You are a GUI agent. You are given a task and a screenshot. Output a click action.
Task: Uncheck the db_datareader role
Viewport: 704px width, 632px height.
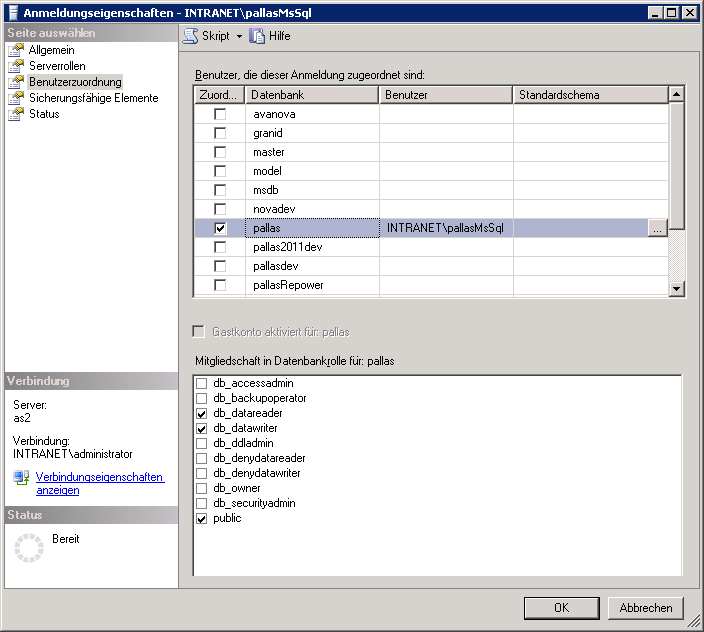click(x=202, y=413)
